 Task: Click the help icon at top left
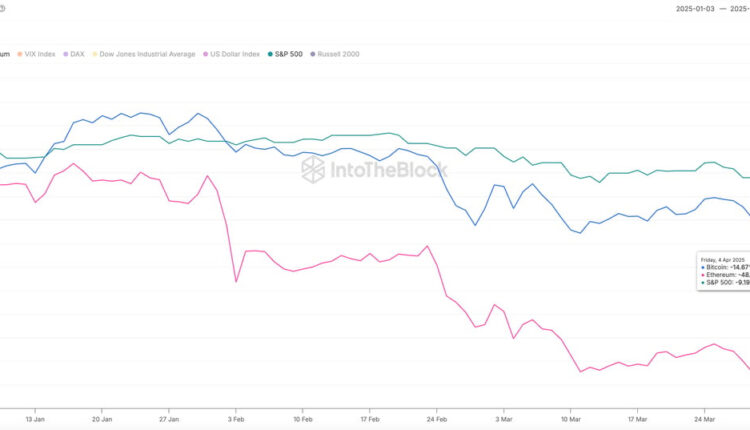pyautogui.click(x=4, y=7)
